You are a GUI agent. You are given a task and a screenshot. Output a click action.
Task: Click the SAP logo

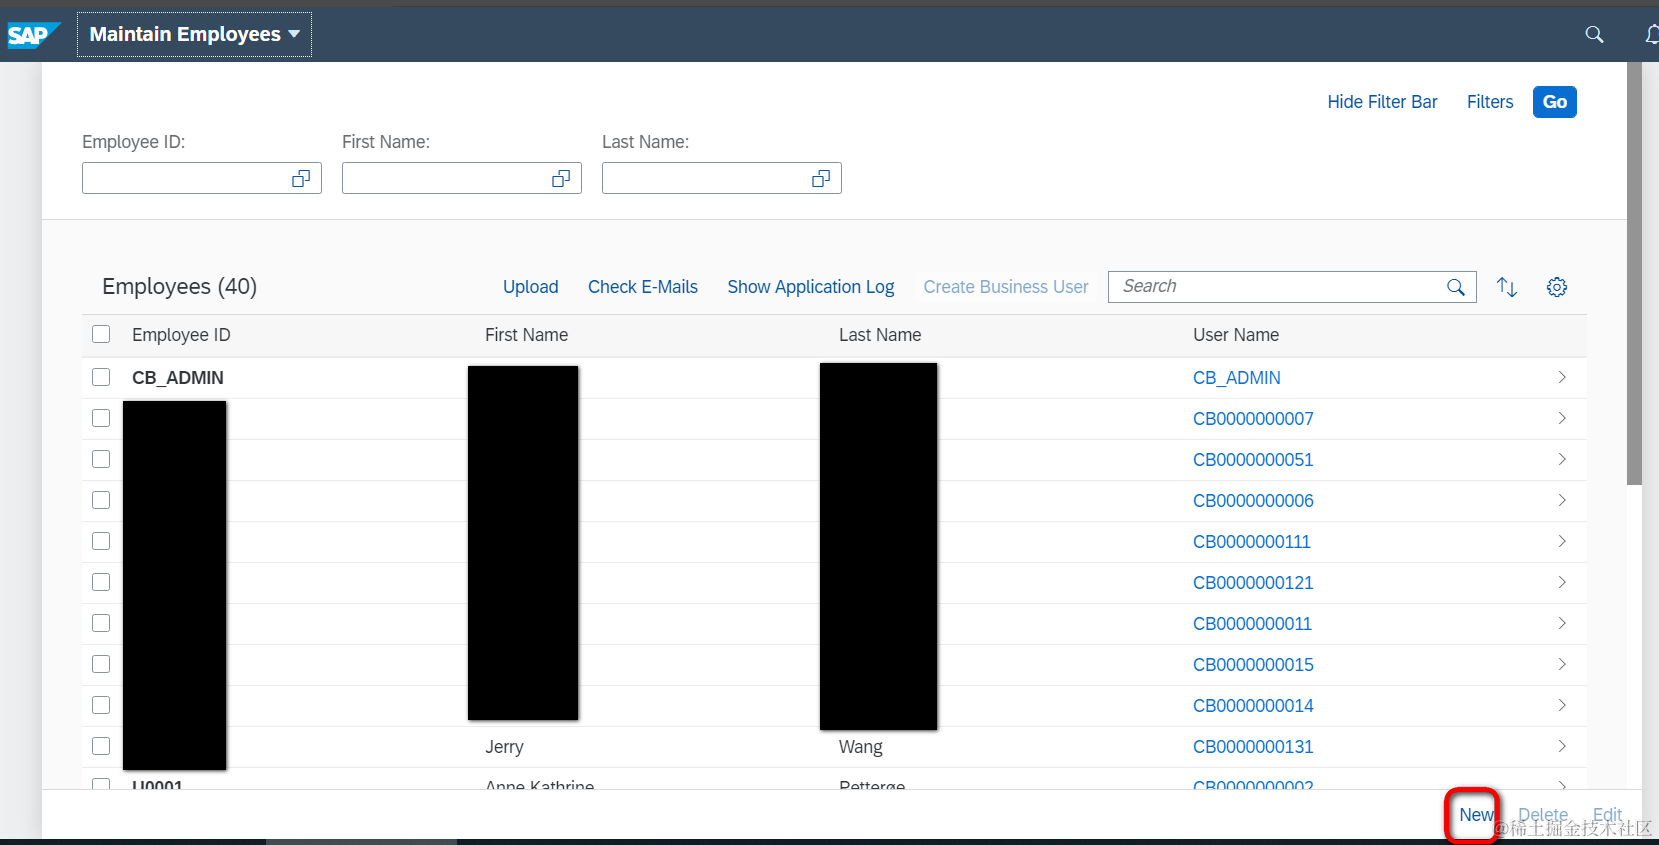[x=33, y=35]
